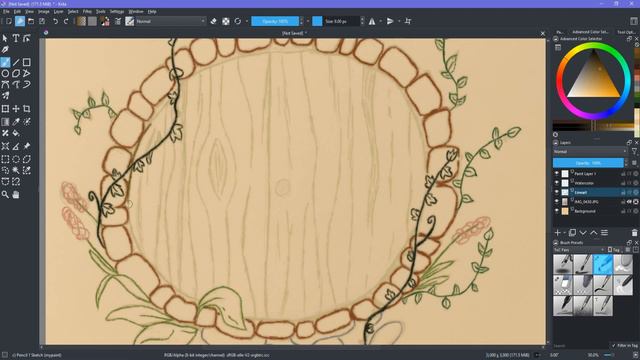The image size is (640, 360).
Task: Pick the Ellipse shape tool
Action: [x=5, y=73]
